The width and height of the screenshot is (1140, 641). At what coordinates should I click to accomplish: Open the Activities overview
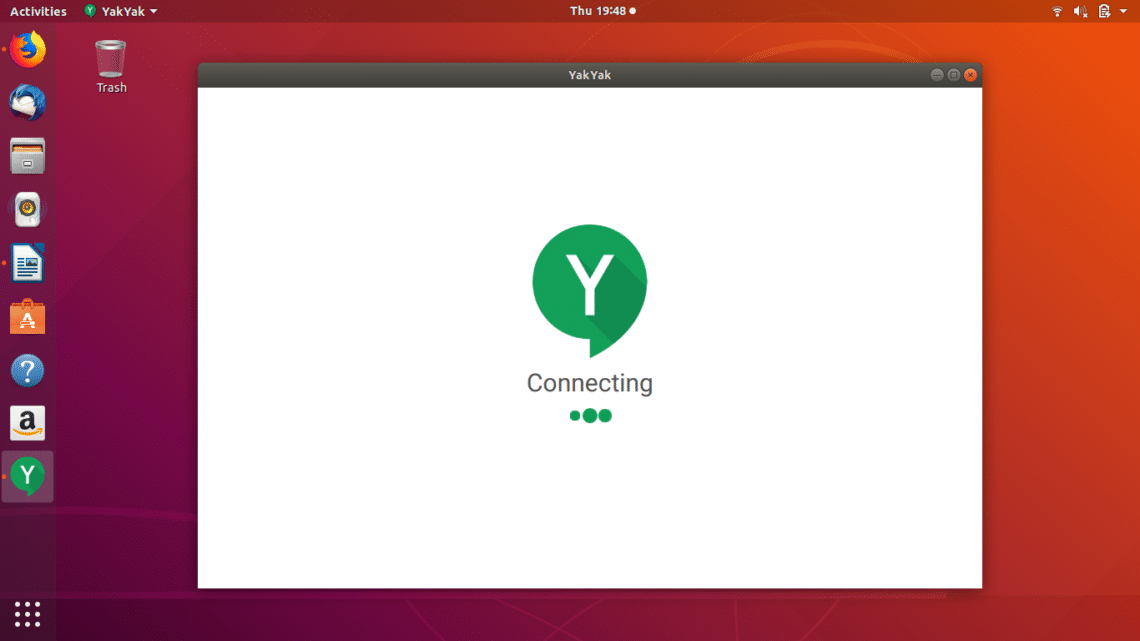click(38, 11)
